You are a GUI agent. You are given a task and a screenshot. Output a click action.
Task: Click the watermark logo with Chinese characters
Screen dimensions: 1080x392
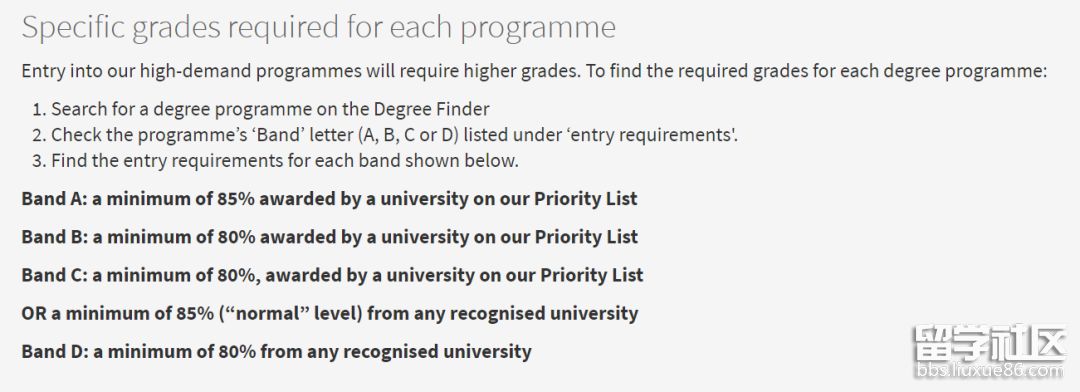[x=990, y=342]
